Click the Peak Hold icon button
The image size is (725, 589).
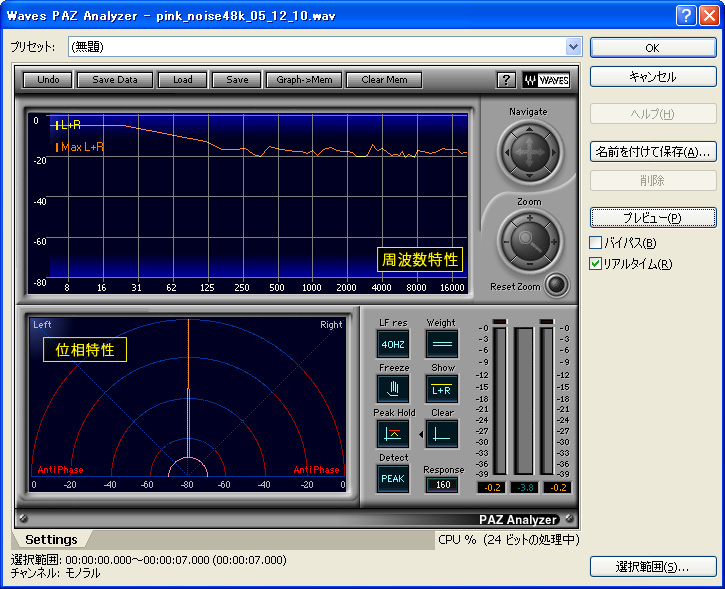tap(393, 433)
